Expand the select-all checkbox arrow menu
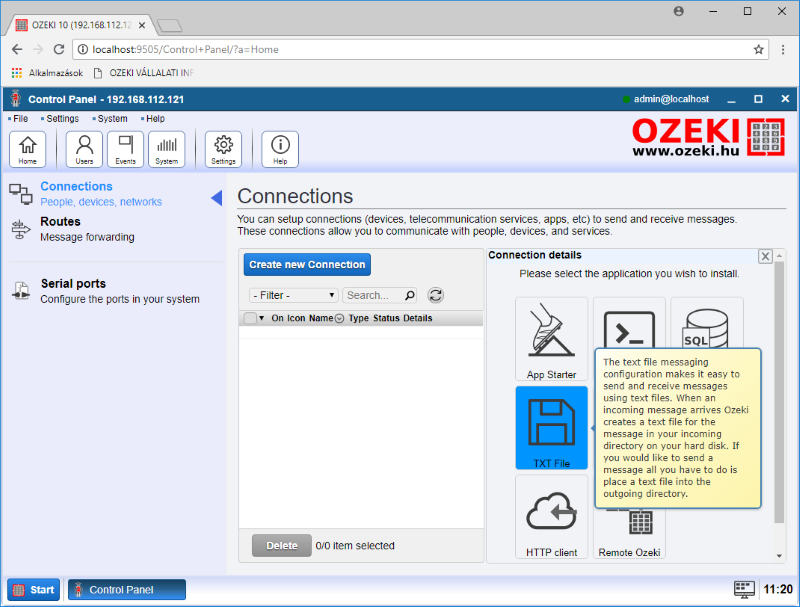The width and height of the screenshot is (800, 607). pos(262,318)
